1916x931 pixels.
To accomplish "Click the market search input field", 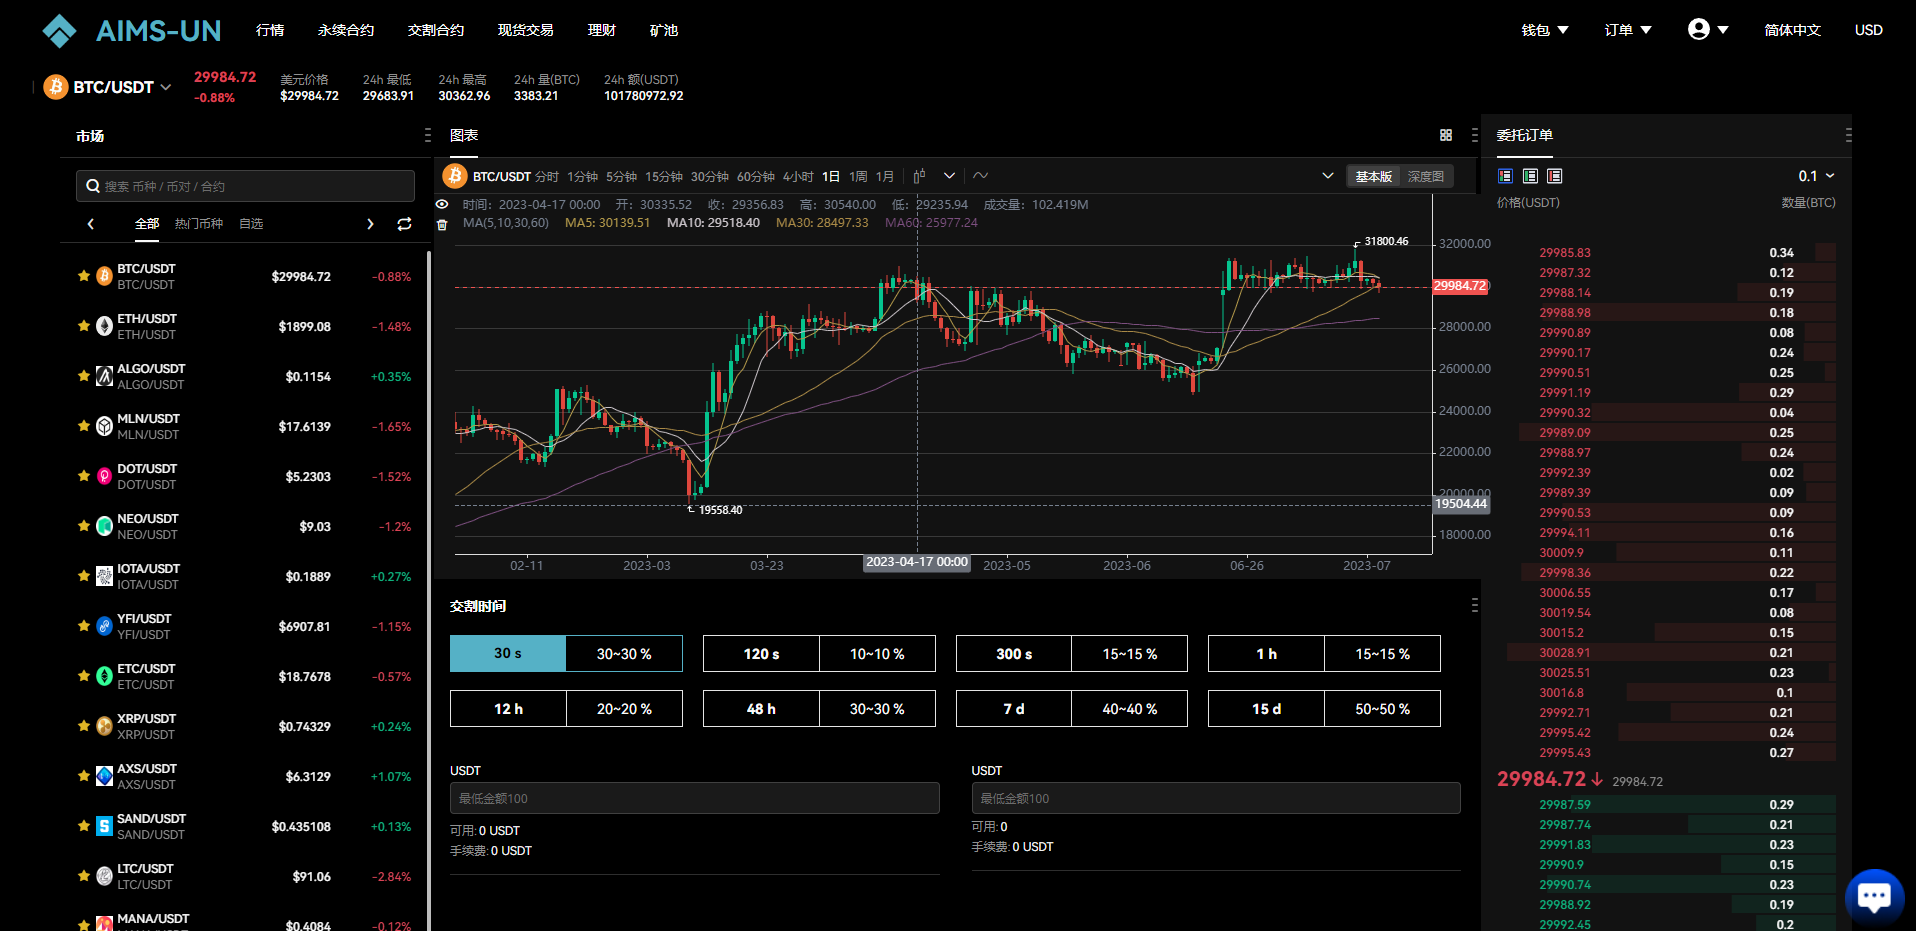I will [245, 186].
